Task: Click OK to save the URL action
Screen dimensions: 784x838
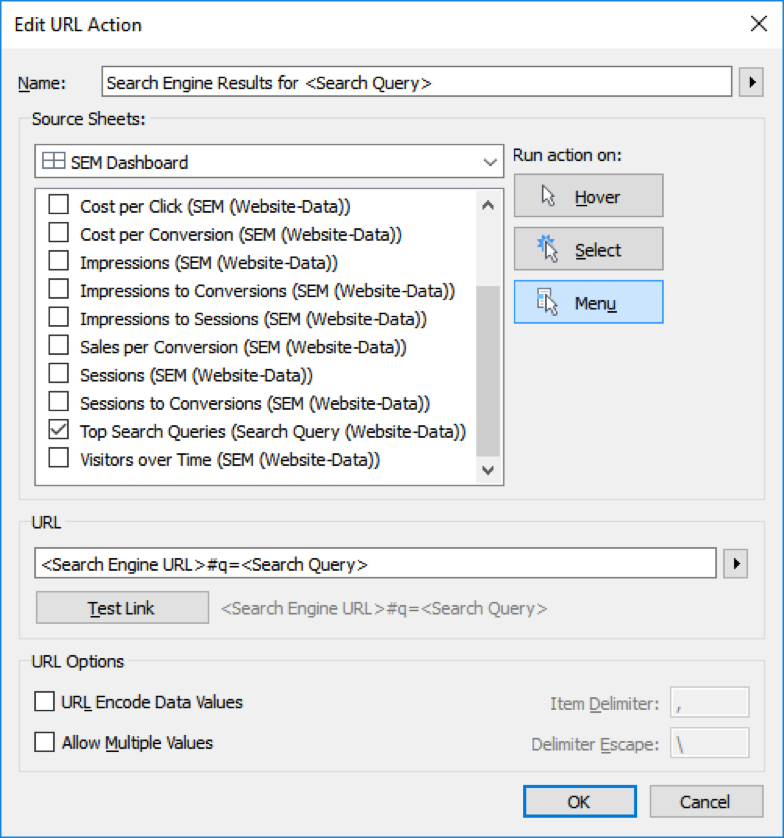Action: (x=581, y=801)
